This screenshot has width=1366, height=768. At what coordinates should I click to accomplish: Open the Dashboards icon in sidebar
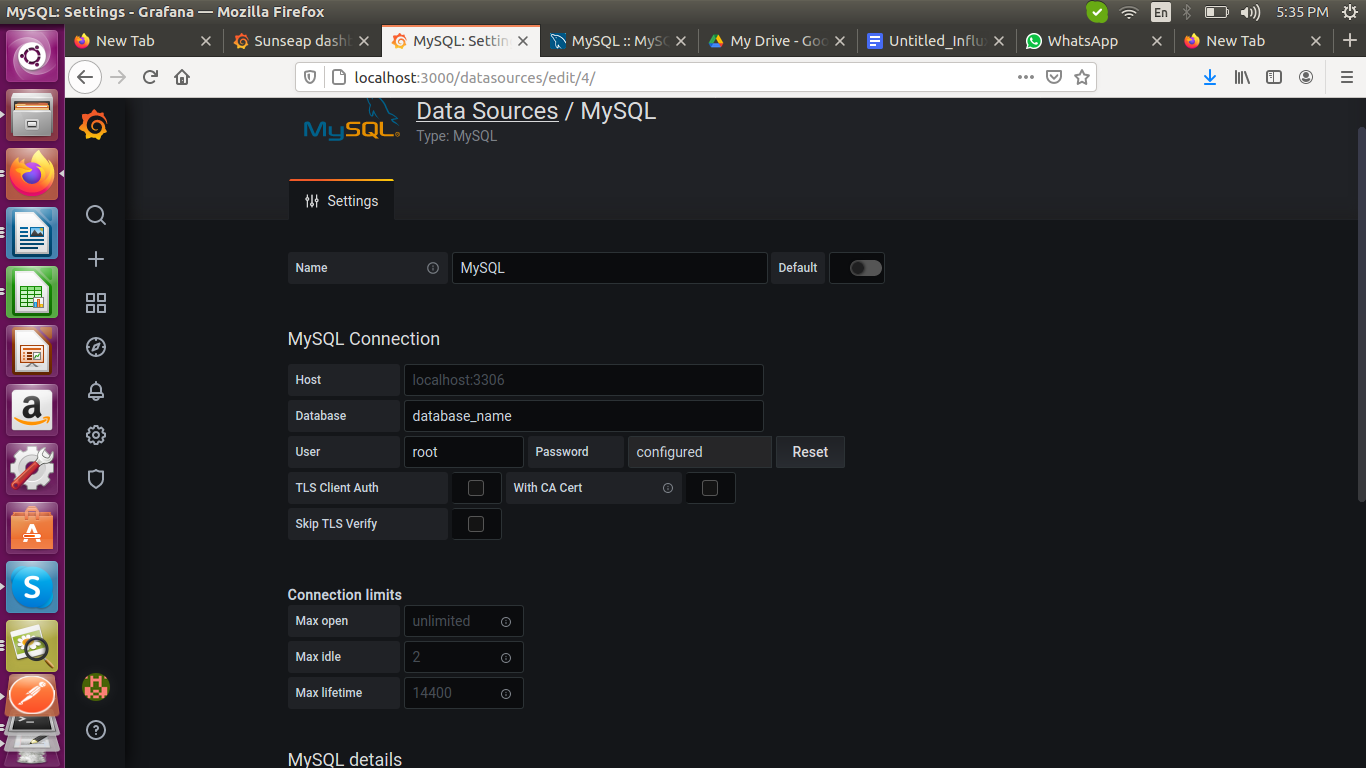(x=95, y=302)
